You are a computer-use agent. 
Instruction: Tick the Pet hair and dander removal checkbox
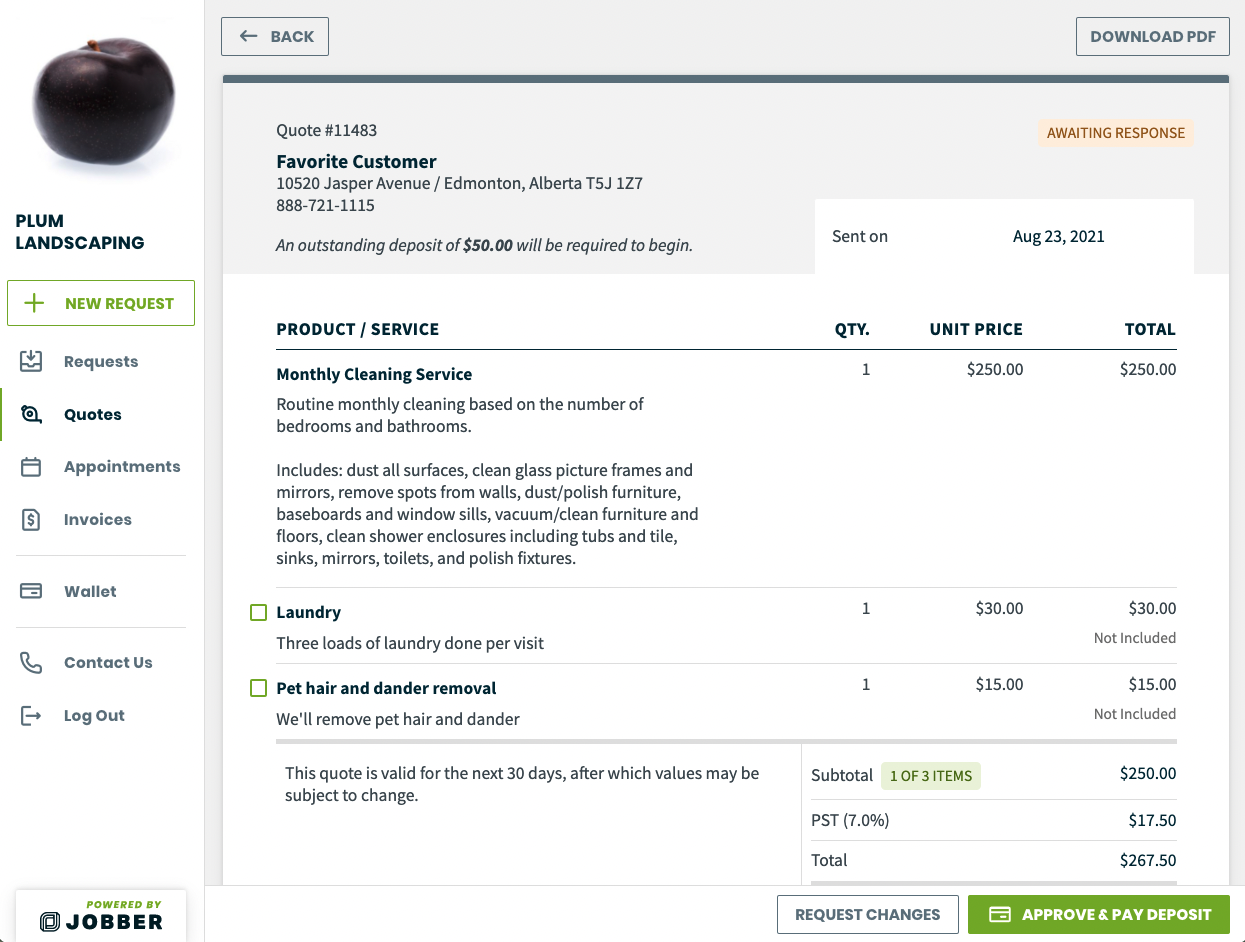(x=259, y=688)
